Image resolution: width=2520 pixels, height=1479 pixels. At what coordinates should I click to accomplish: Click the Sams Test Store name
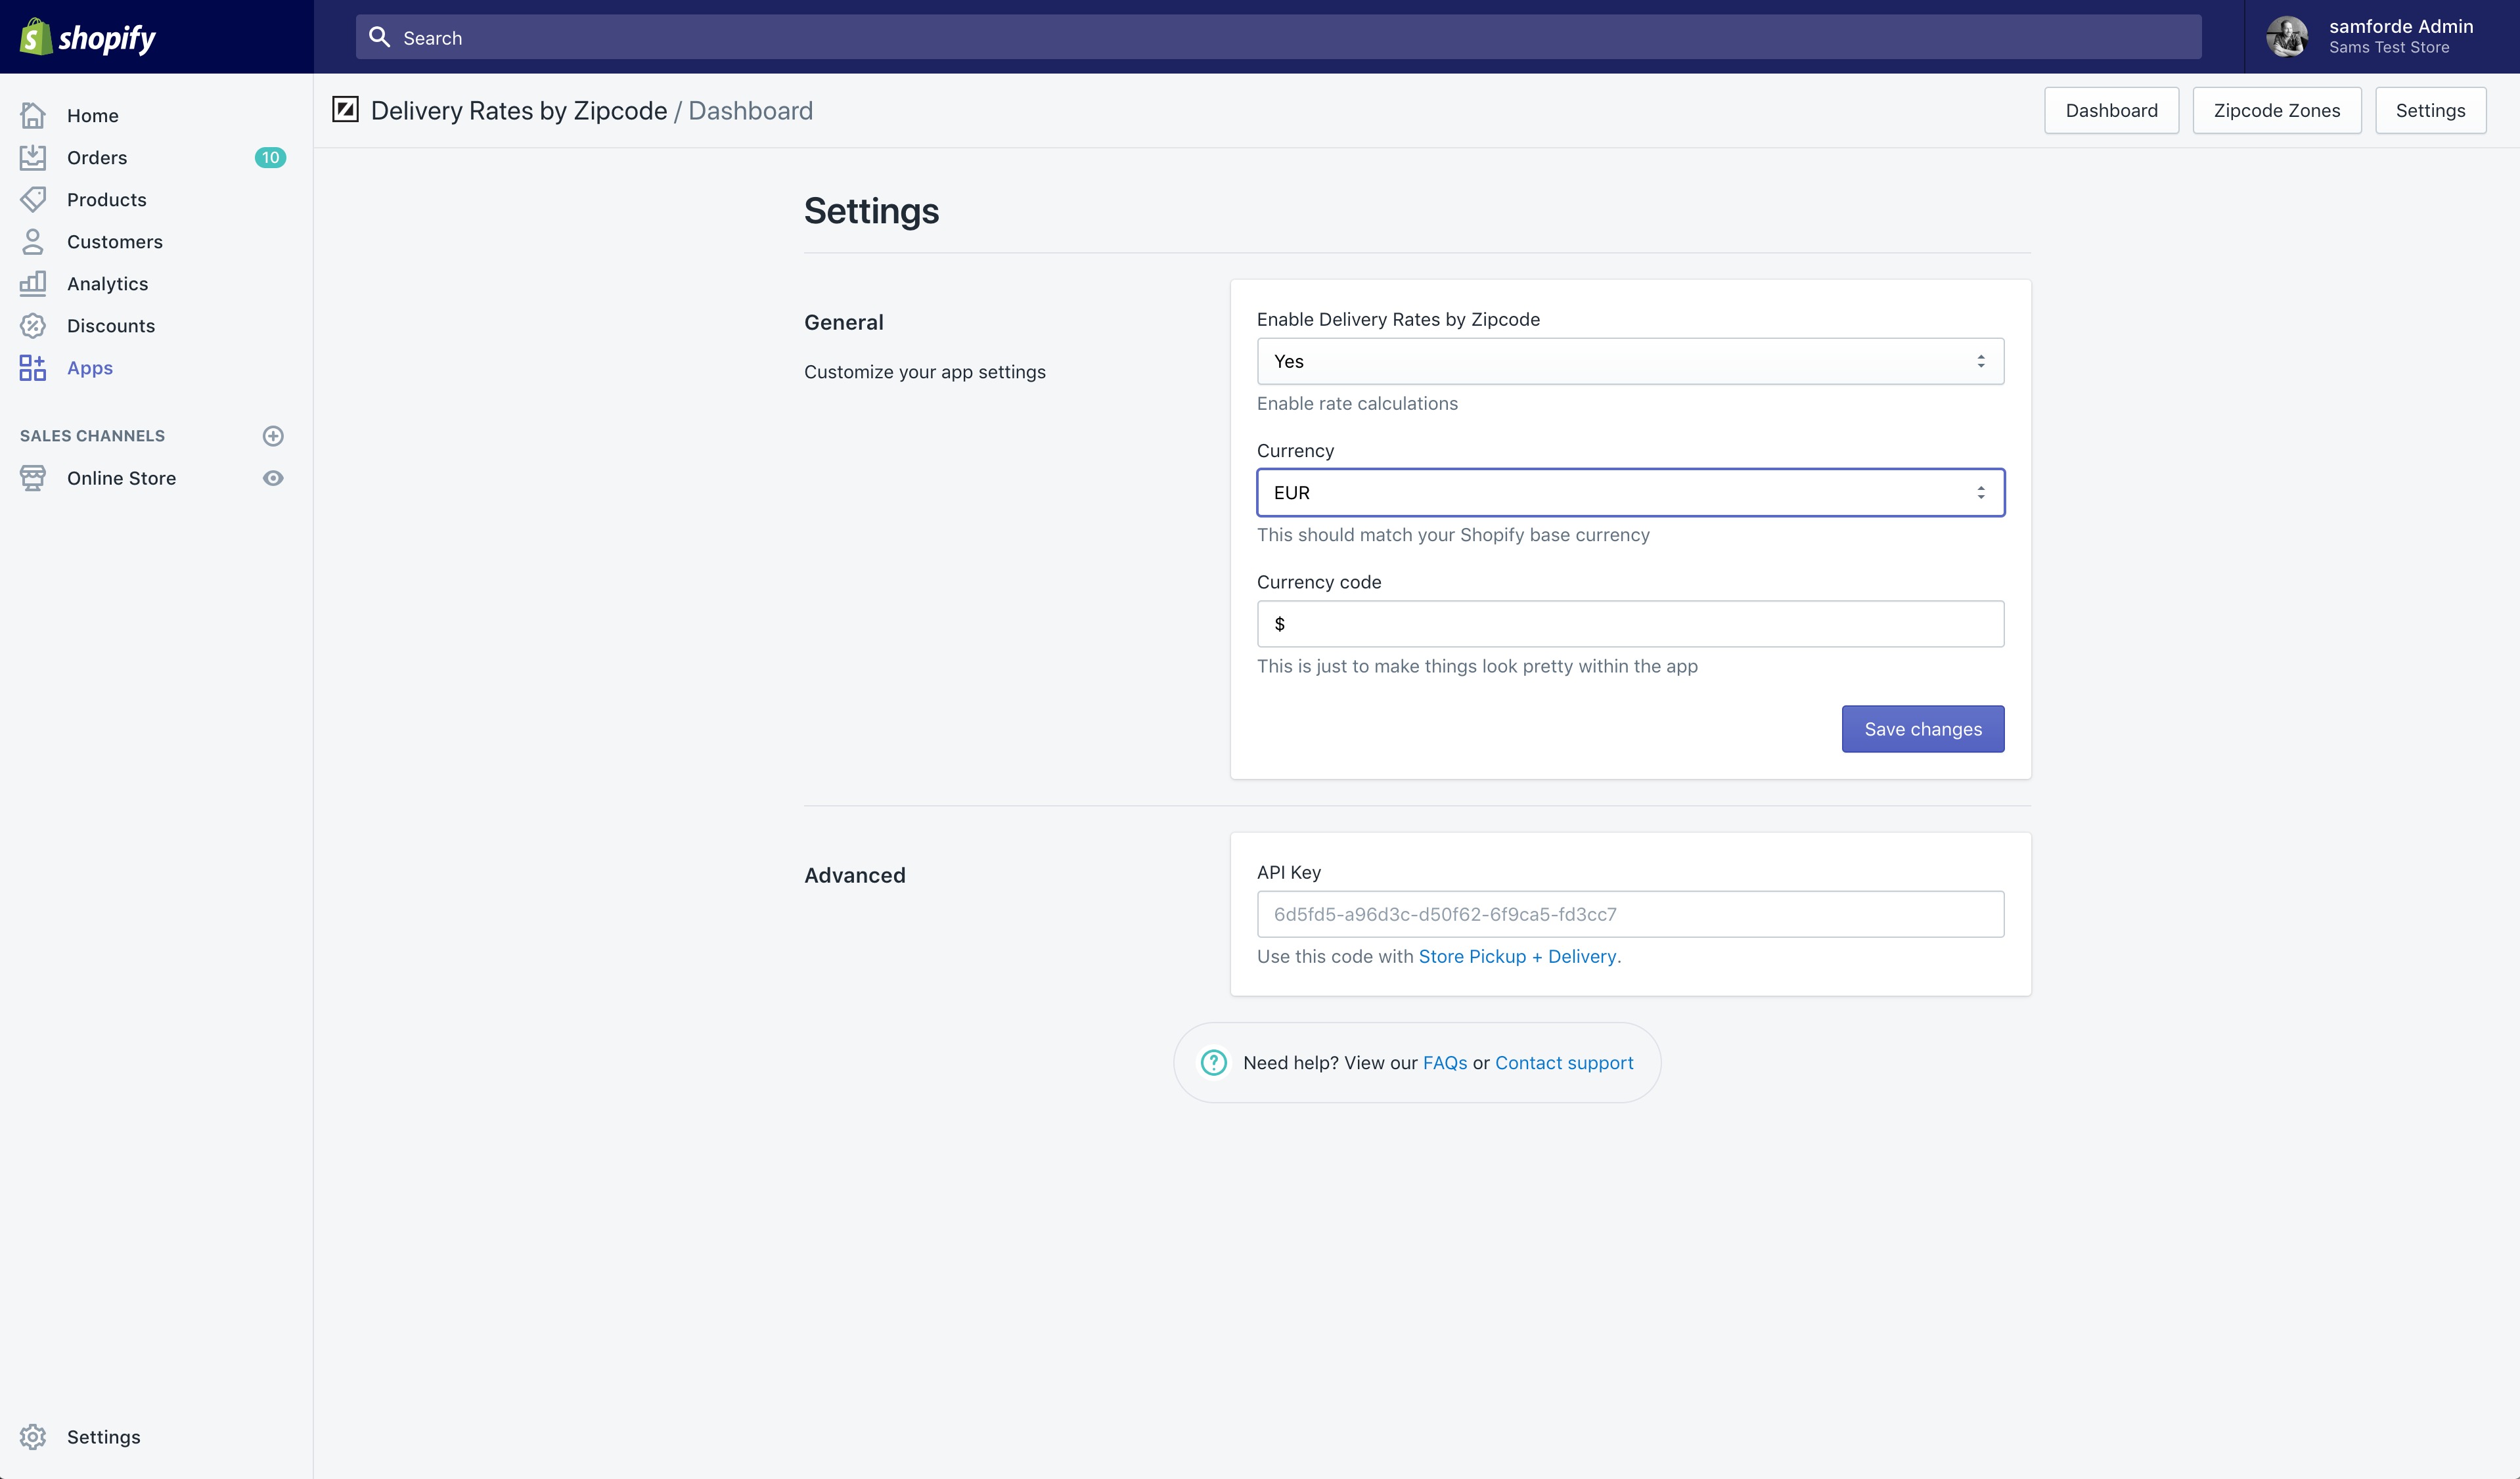click(2389, 47)
